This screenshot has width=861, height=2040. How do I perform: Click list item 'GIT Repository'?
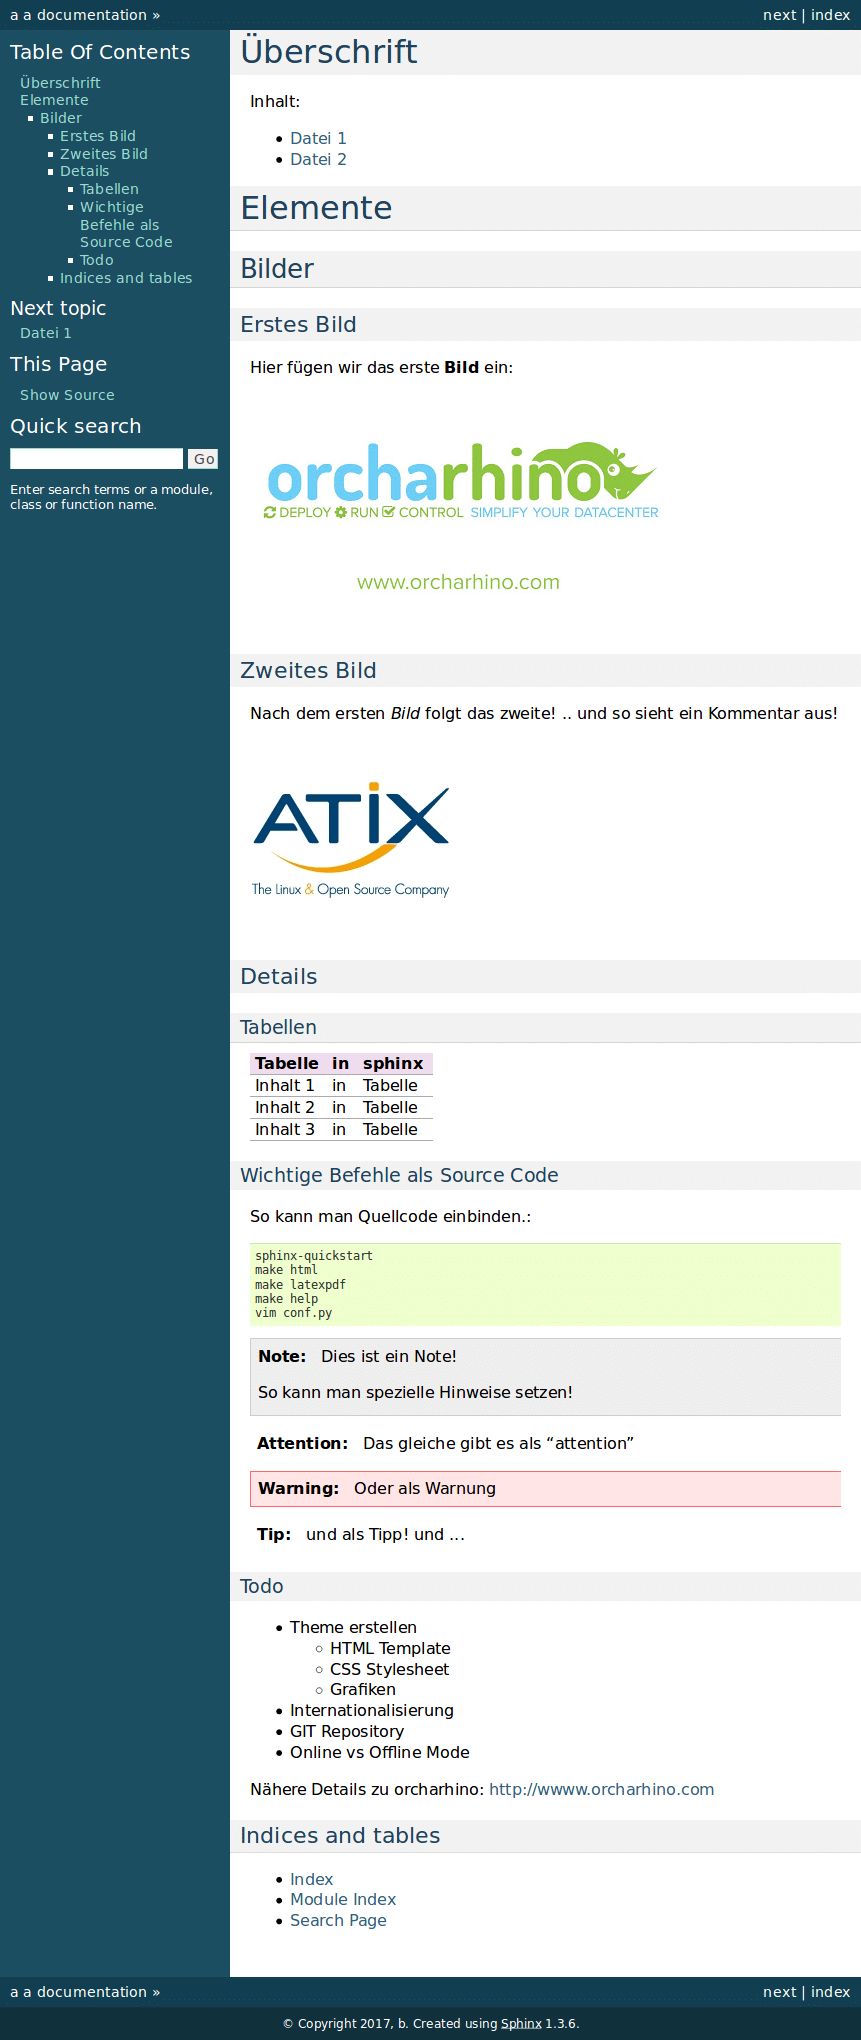tap(347, 1731)
